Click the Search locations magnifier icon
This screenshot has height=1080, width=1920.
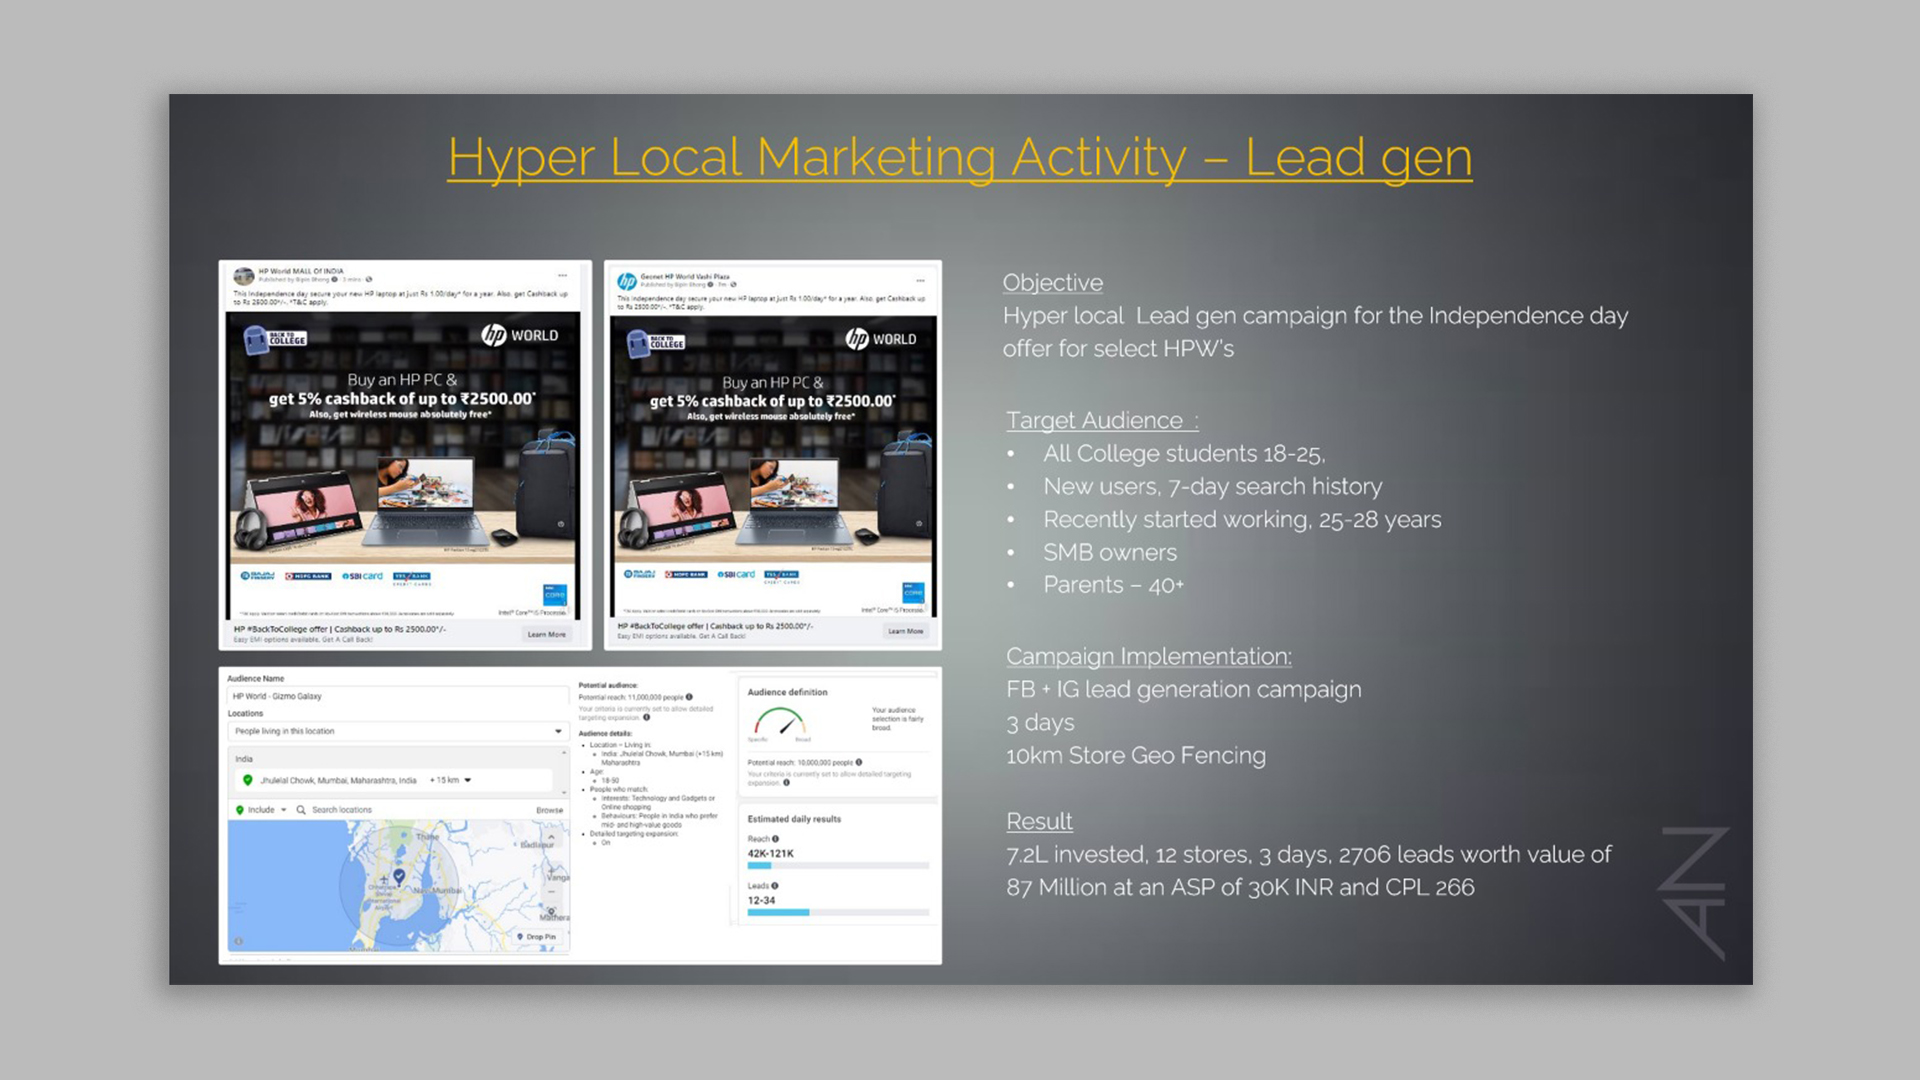(301, 810)
